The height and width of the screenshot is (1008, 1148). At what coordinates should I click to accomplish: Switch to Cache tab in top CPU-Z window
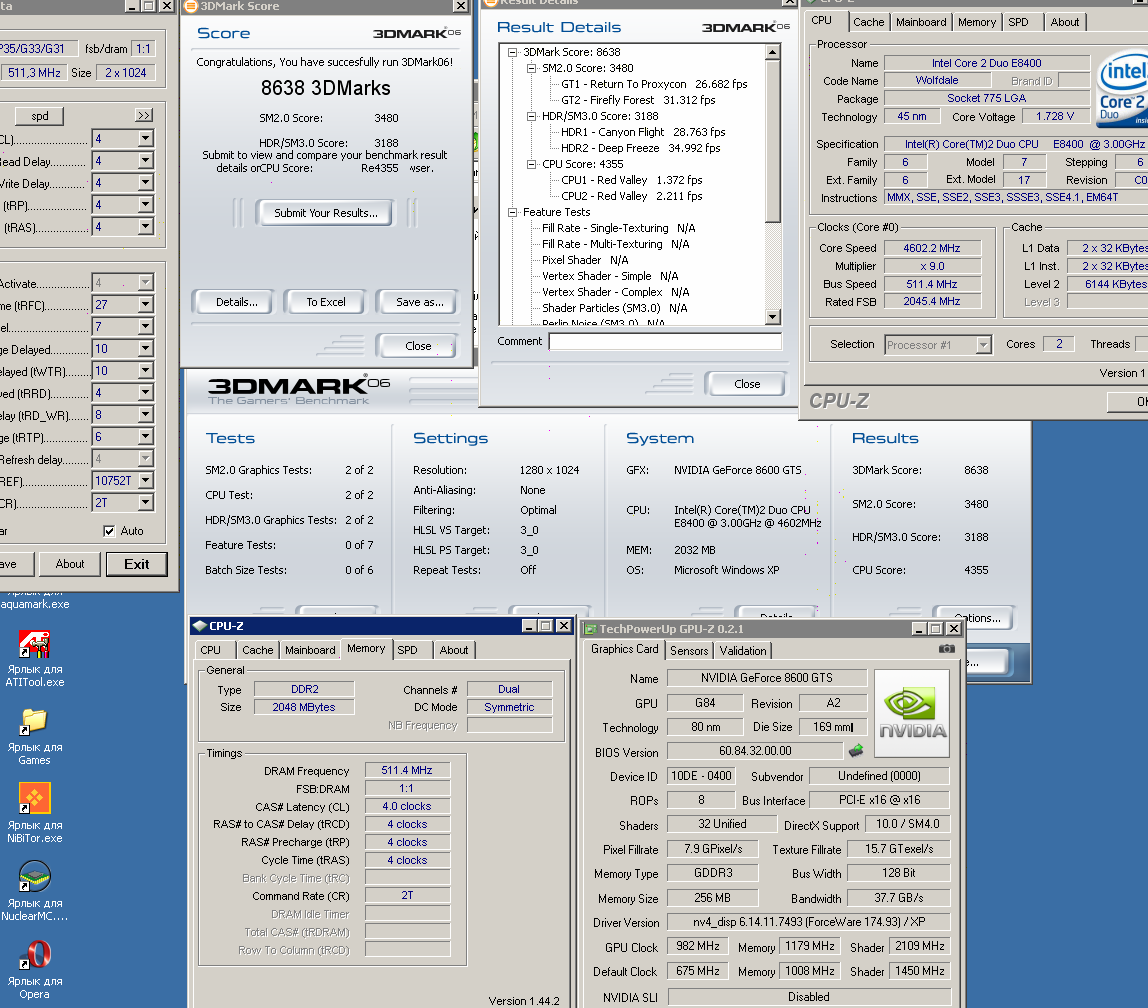(868, 22)
